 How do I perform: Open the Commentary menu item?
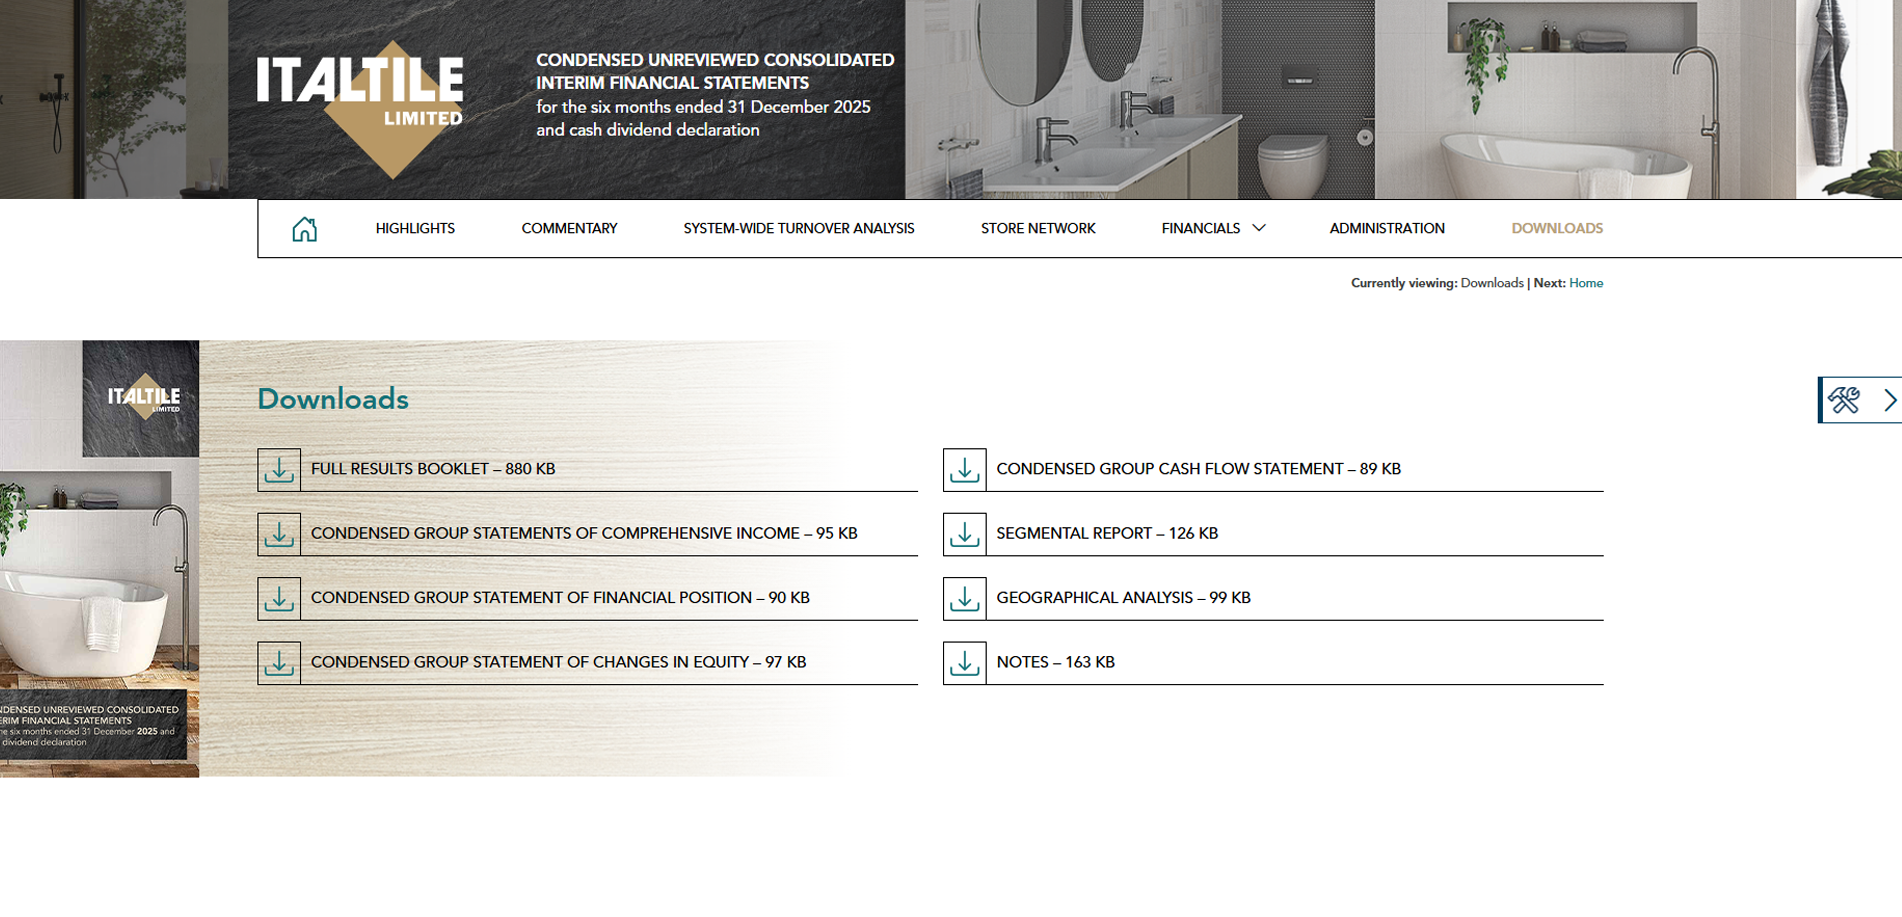(x=569, y=228)
